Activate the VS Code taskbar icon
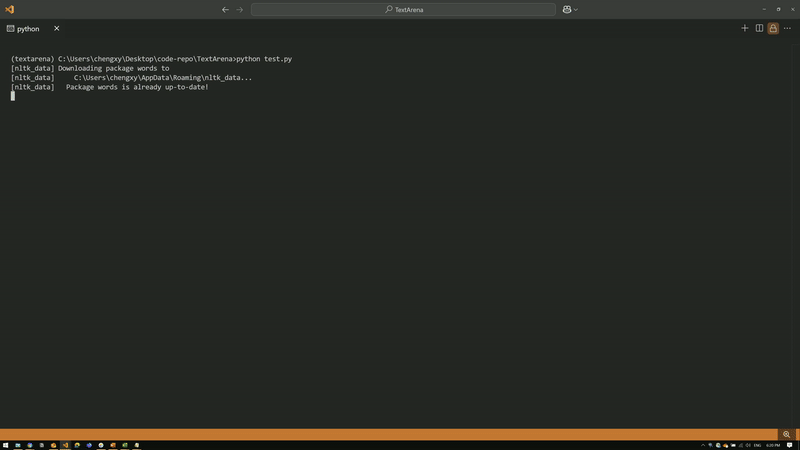800x450 pixels. [65, 445]
